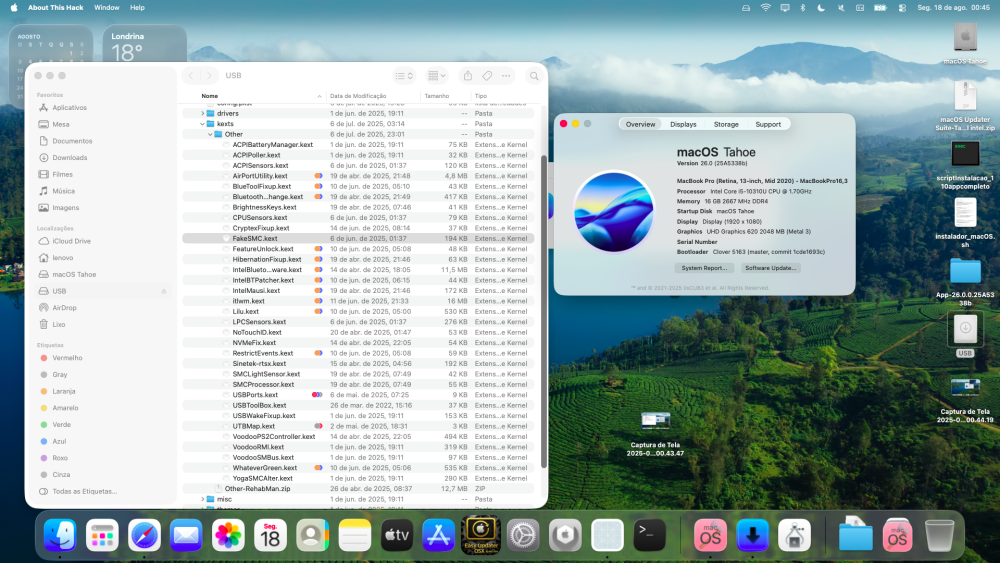Click the Share icon in Finder toolbar
1000x563 pixels.
(x=467, y=75)
